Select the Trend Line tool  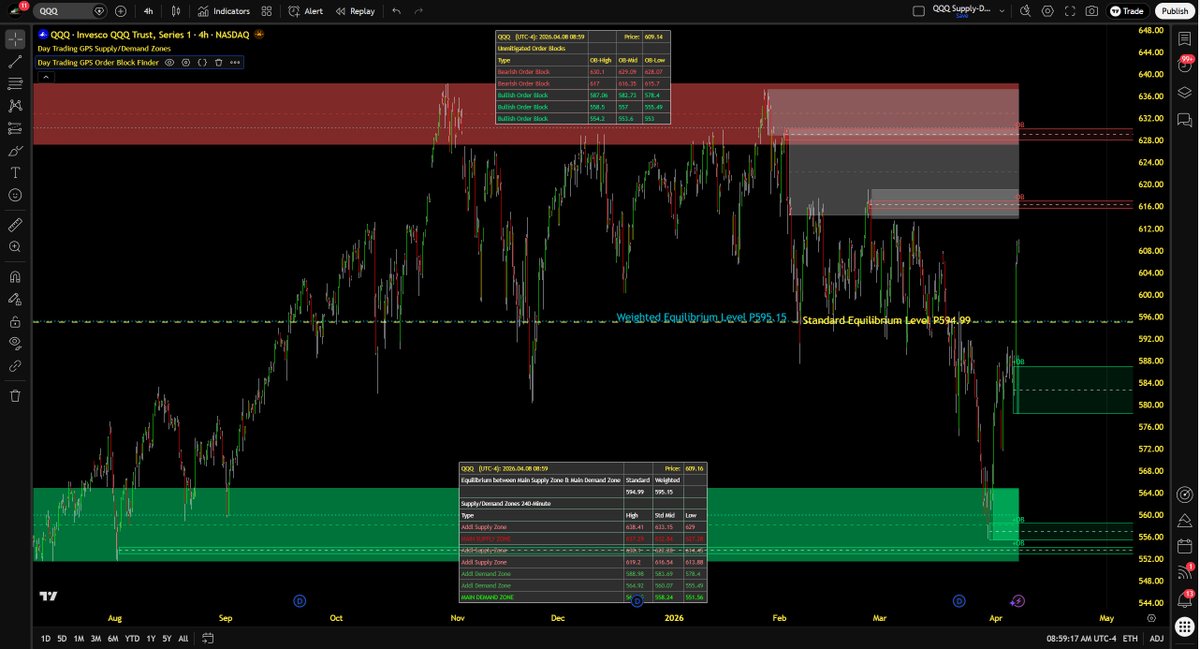[13, 59]
